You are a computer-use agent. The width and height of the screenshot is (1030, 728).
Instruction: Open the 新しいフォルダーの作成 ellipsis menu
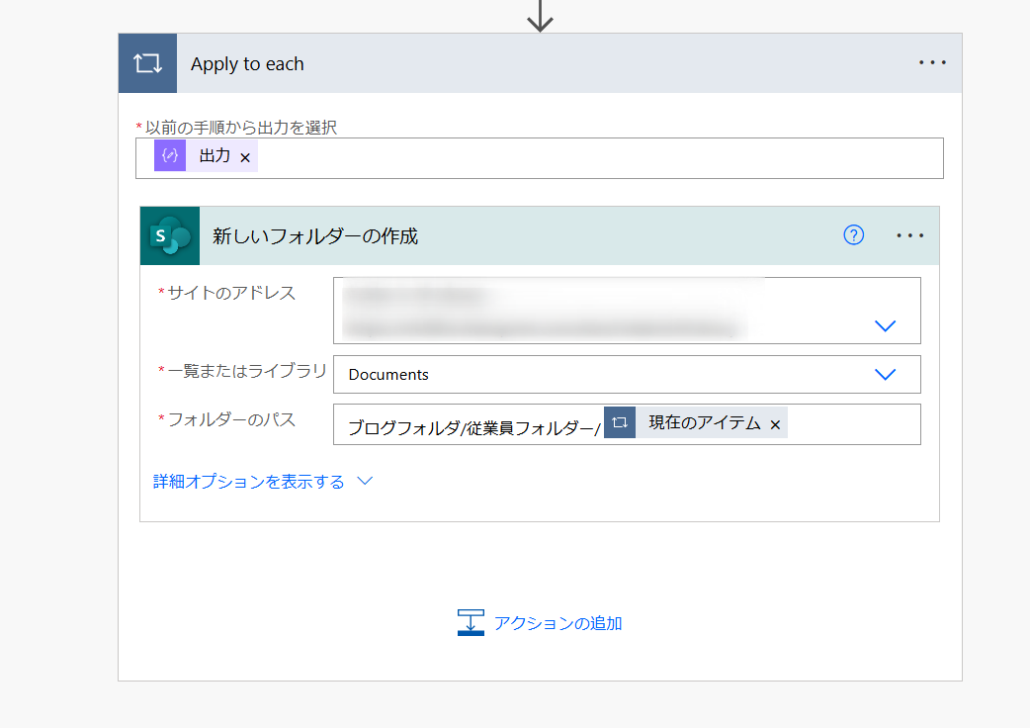[x=910, y=235]
